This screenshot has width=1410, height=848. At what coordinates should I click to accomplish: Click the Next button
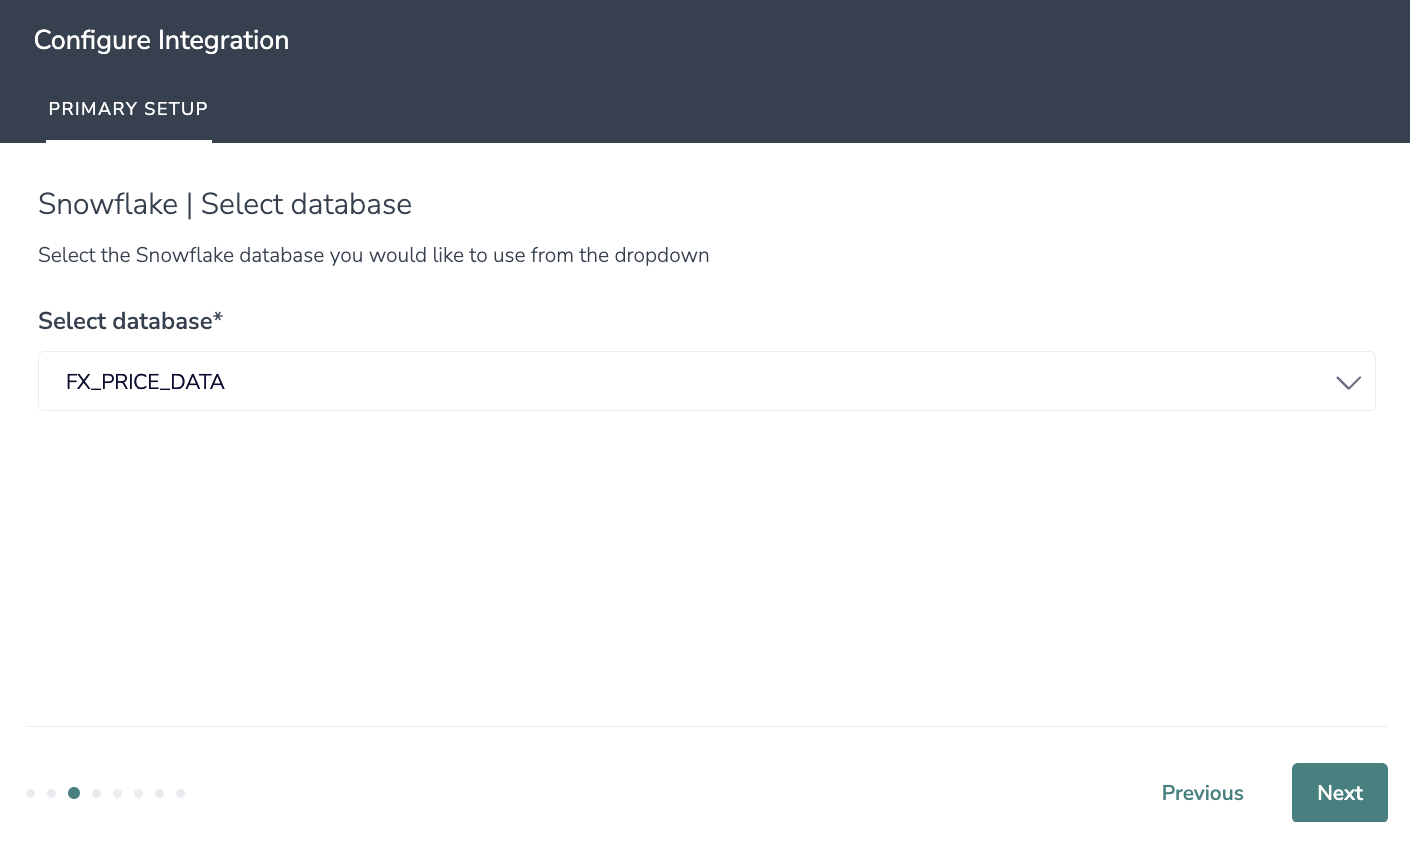1339,793
